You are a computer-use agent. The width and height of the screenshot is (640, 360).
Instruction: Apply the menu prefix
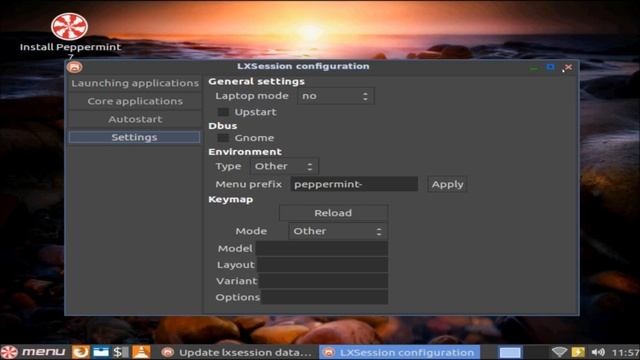point(447,184)
